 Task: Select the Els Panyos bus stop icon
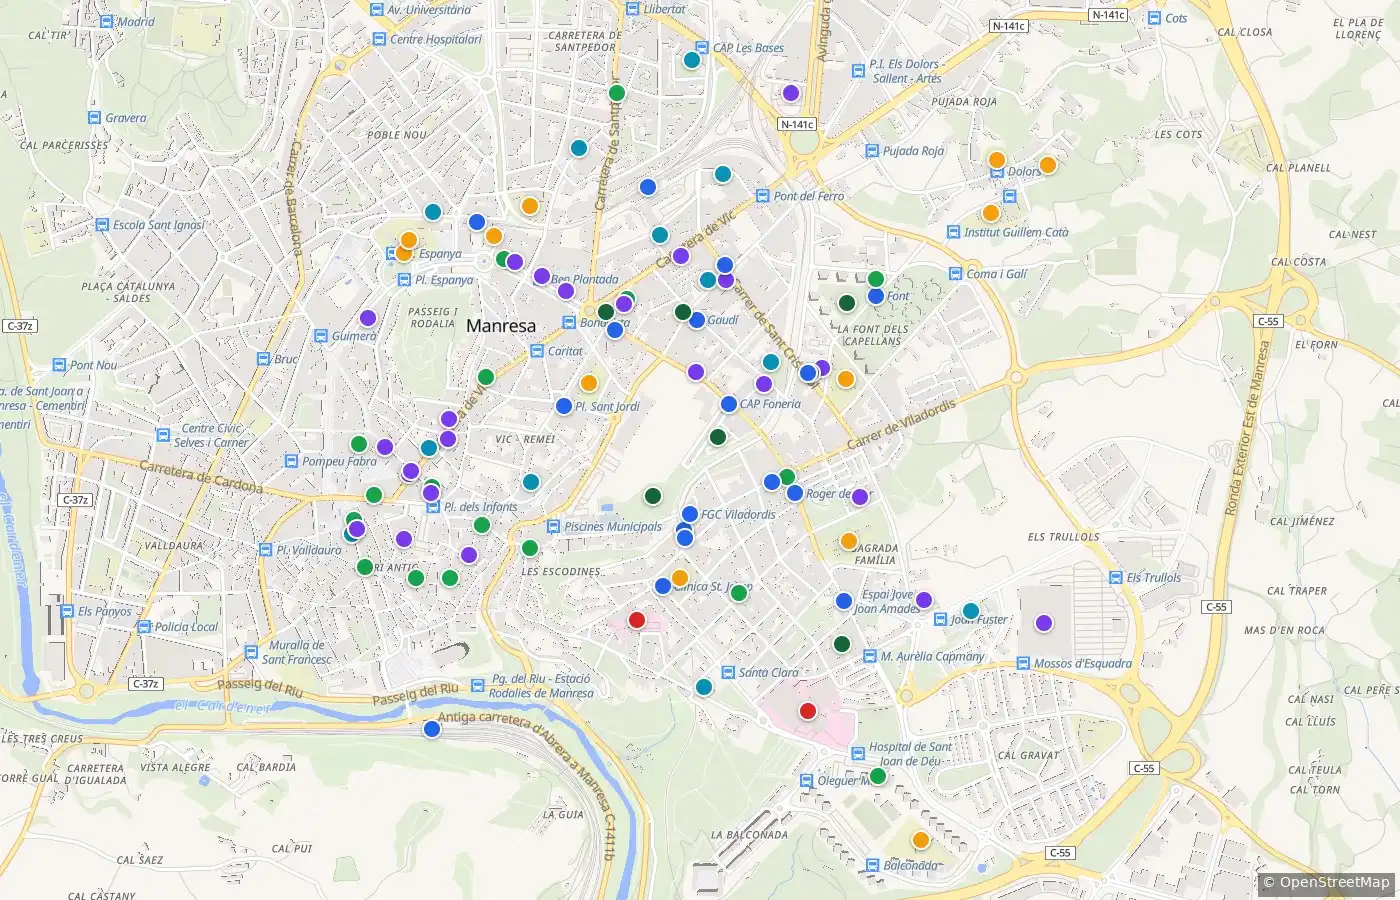point(67,611)
